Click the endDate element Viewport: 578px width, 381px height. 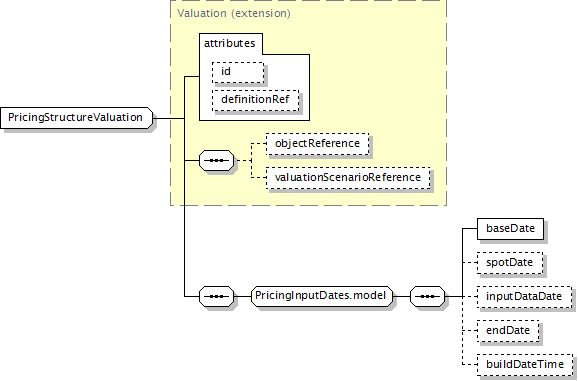(508, 331)
